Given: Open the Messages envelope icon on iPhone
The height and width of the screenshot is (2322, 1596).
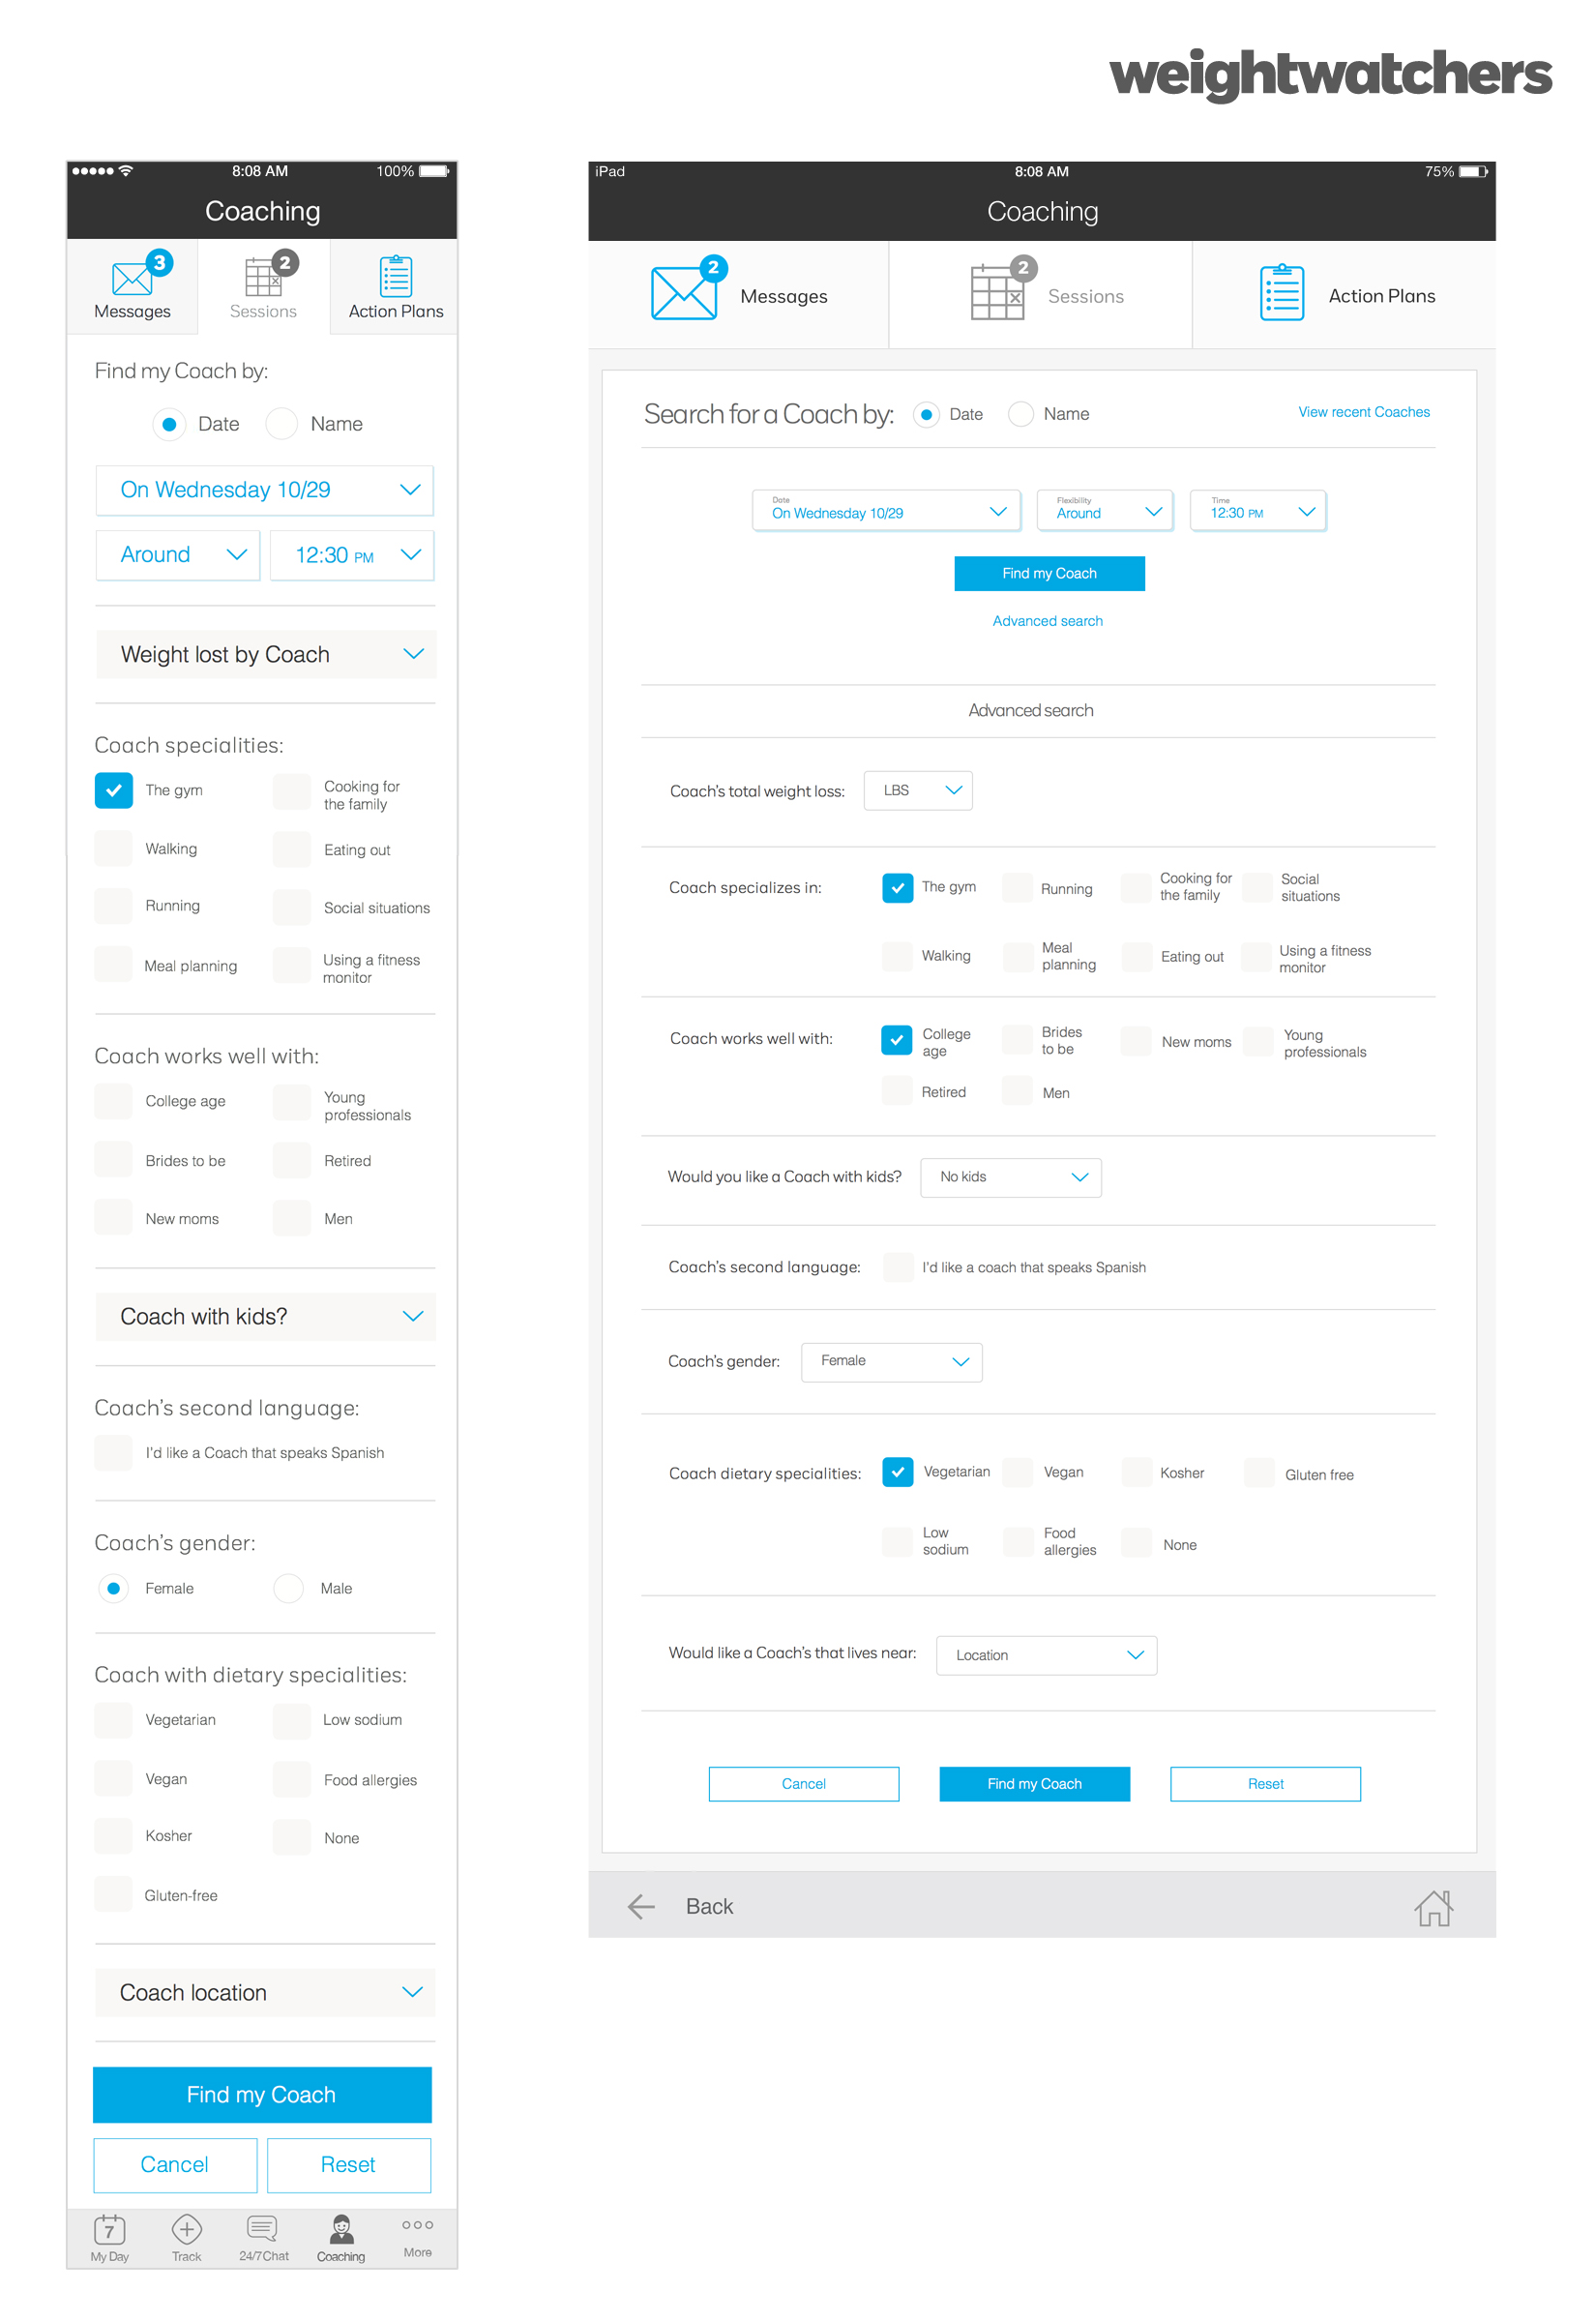Looking at the screenshot, I should pos(132,277).
